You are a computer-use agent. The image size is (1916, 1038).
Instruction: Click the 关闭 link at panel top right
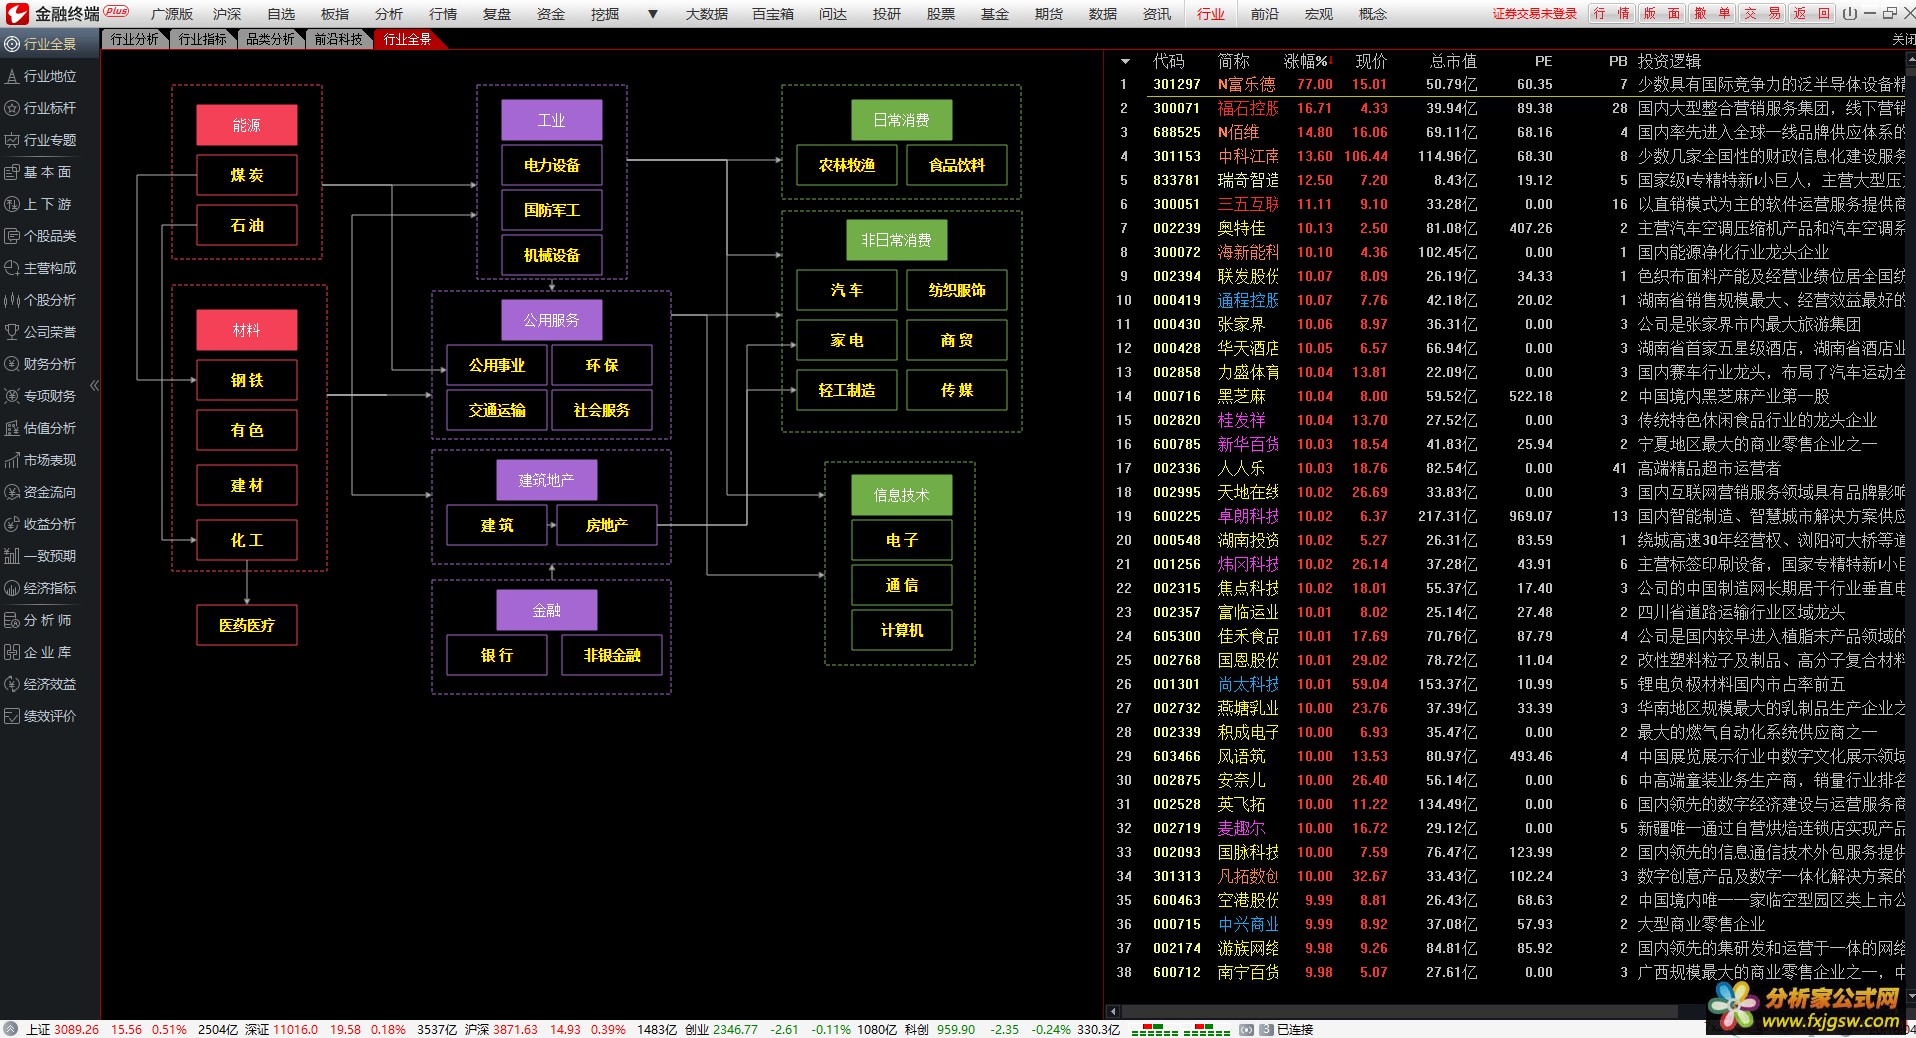(1903, 39)
